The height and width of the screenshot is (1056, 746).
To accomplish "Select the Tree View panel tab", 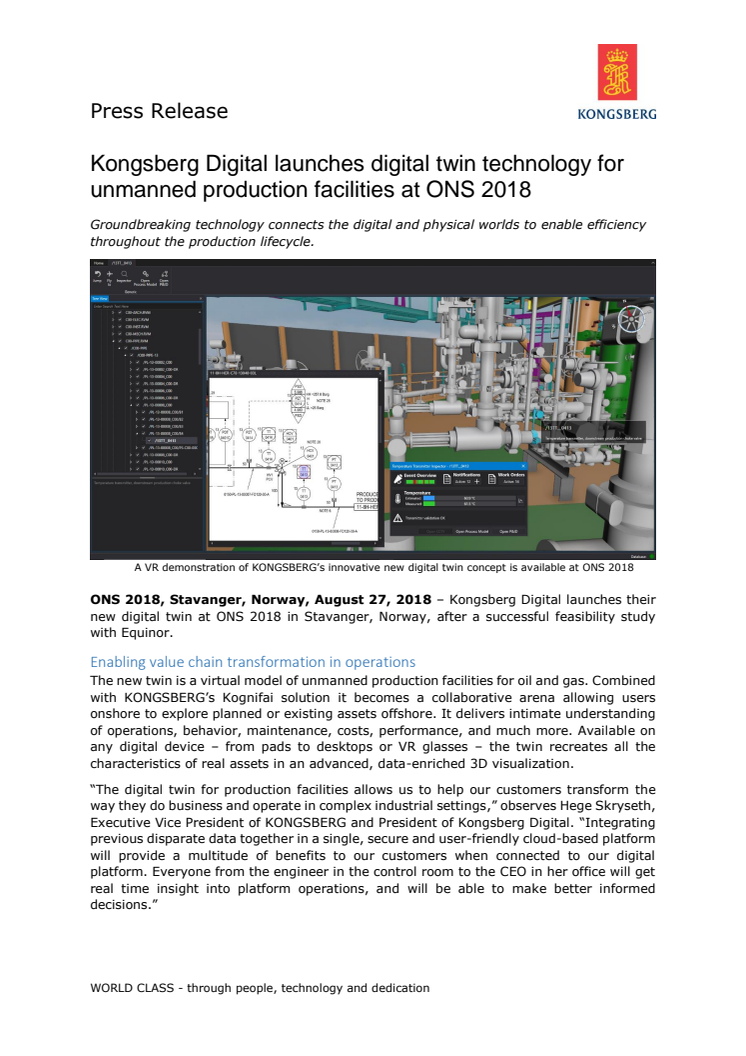I will [100, 298].
